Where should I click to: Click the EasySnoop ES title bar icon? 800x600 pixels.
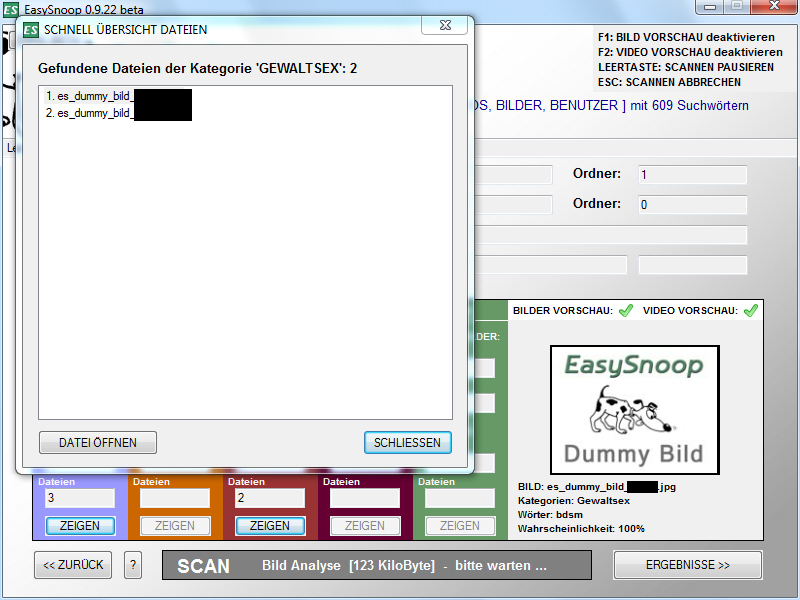point(11,9)
